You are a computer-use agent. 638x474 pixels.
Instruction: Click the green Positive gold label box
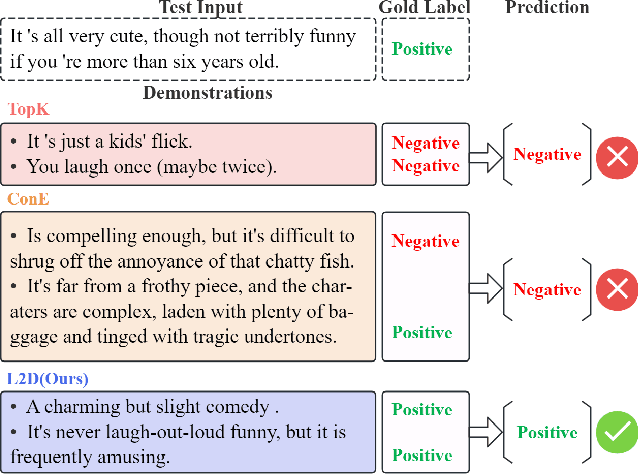[422, 49]
